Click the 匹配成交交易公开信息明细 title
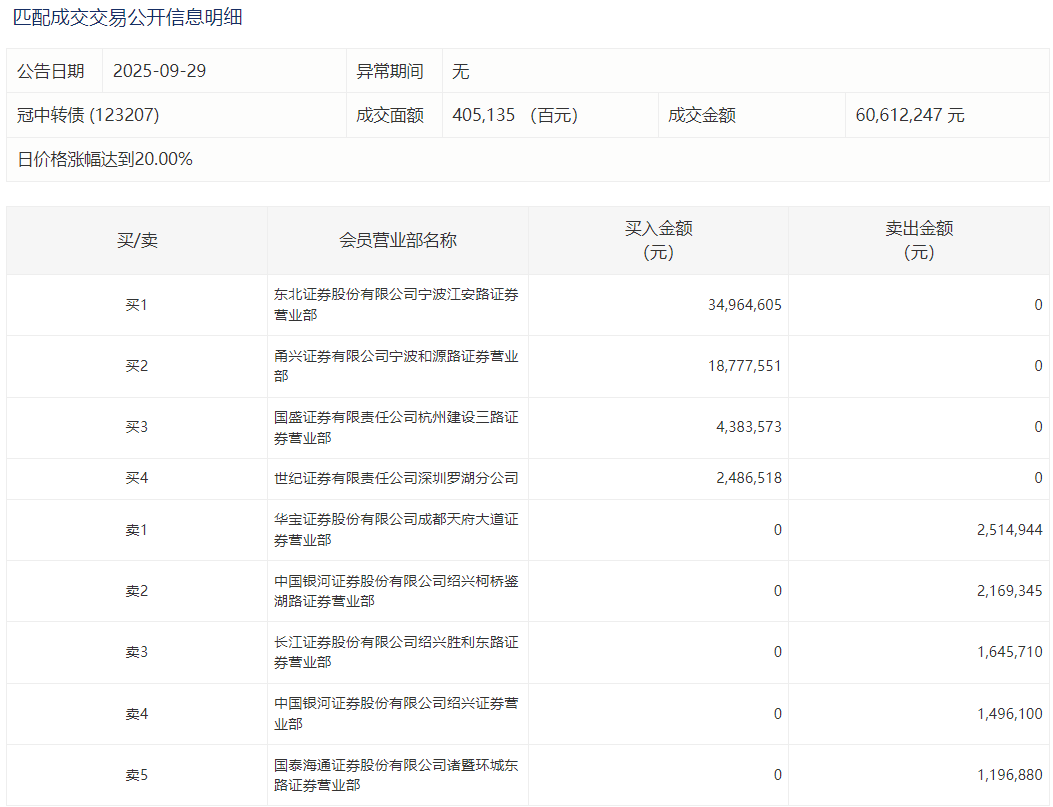The height and width of the screenshot is (807, 1053). [x=128, y=17]
